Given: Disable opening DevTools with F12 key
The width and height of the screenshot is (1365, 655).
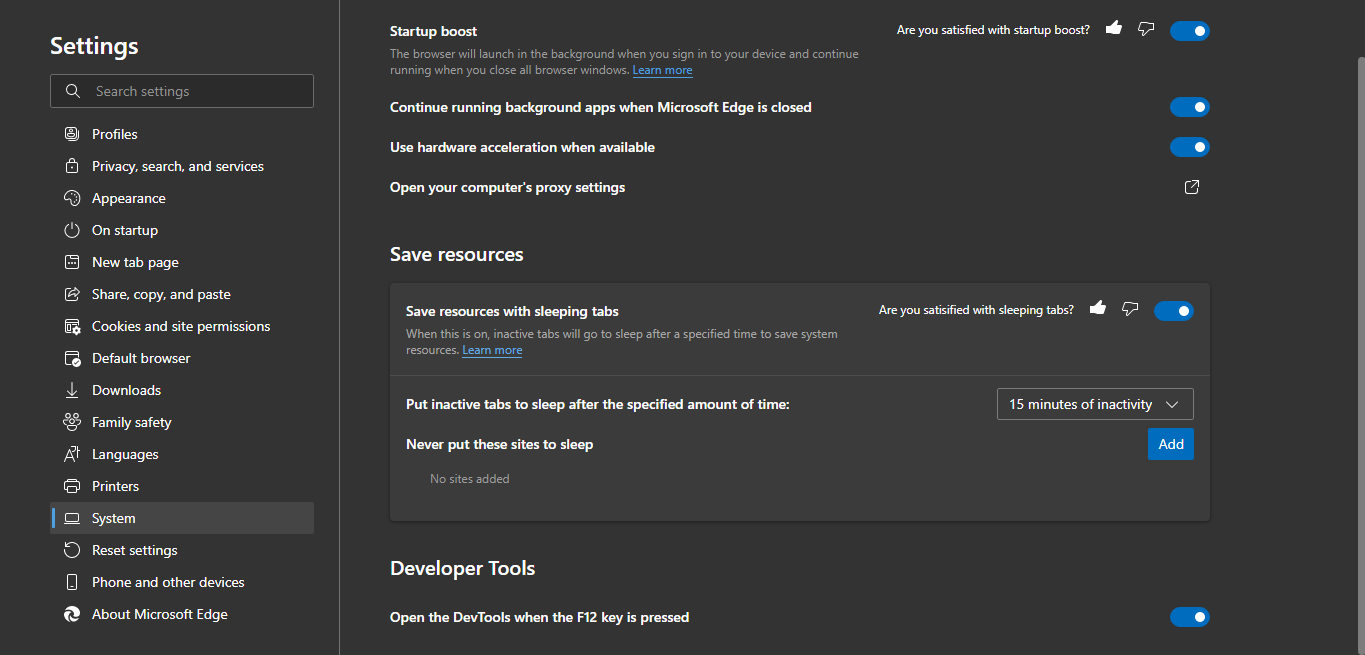Looking at the screenshot, I should click(x=1189, y=616).
